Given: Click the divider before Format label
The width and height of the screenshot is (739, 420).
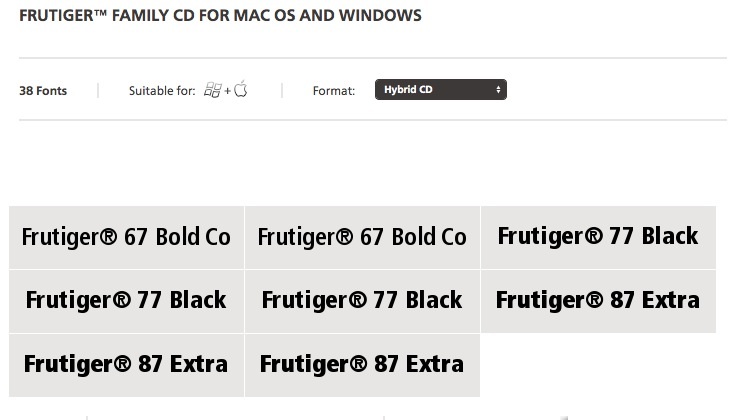Looking at the screenshot, I should (282, 90).
